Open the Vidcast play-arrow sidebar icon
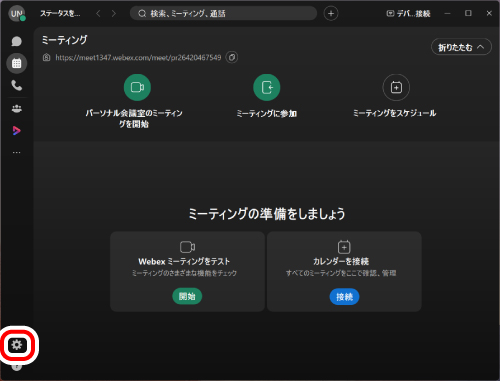 (x=16, y=130)
